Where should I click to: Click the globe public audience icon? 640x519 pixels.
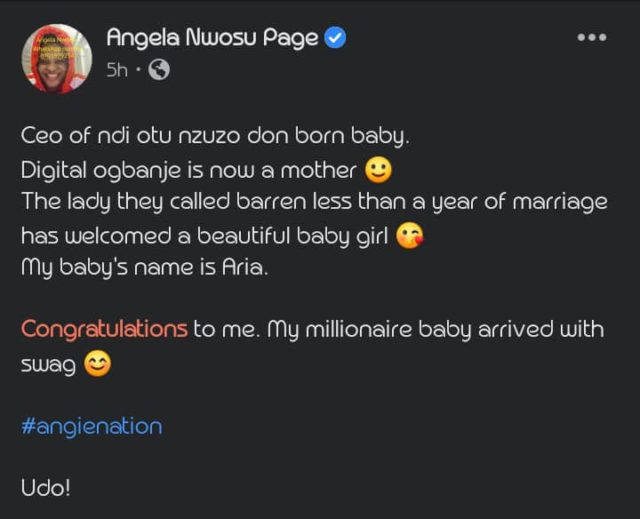159,70
